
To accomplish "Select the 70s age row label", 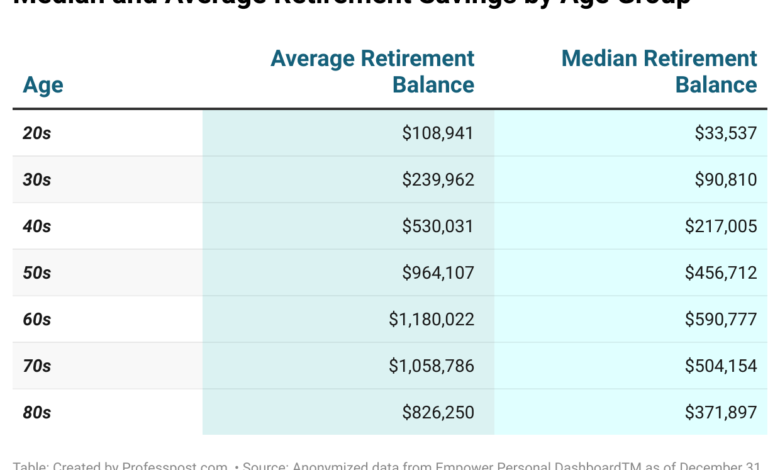I will pos(37,366).
